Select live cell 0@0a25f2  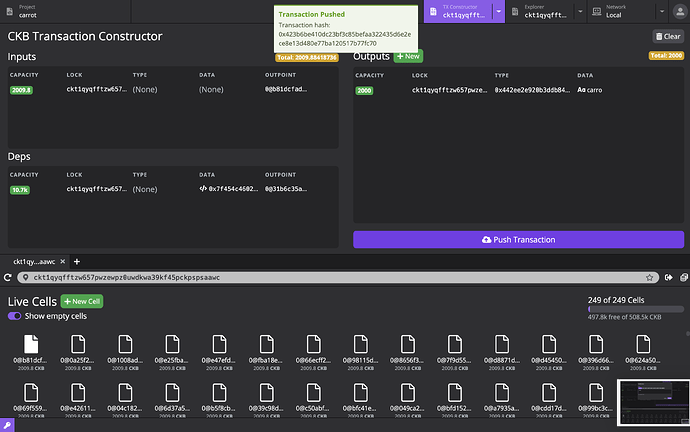(78, 352)
